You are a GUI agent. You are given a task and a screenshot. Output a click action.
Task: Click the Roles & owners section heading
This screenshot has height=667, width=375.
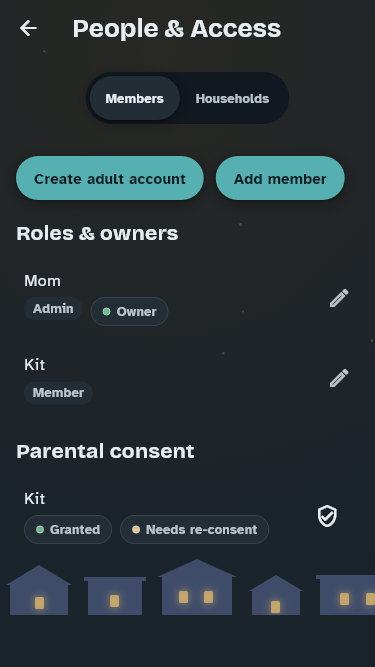coord(97,234)
